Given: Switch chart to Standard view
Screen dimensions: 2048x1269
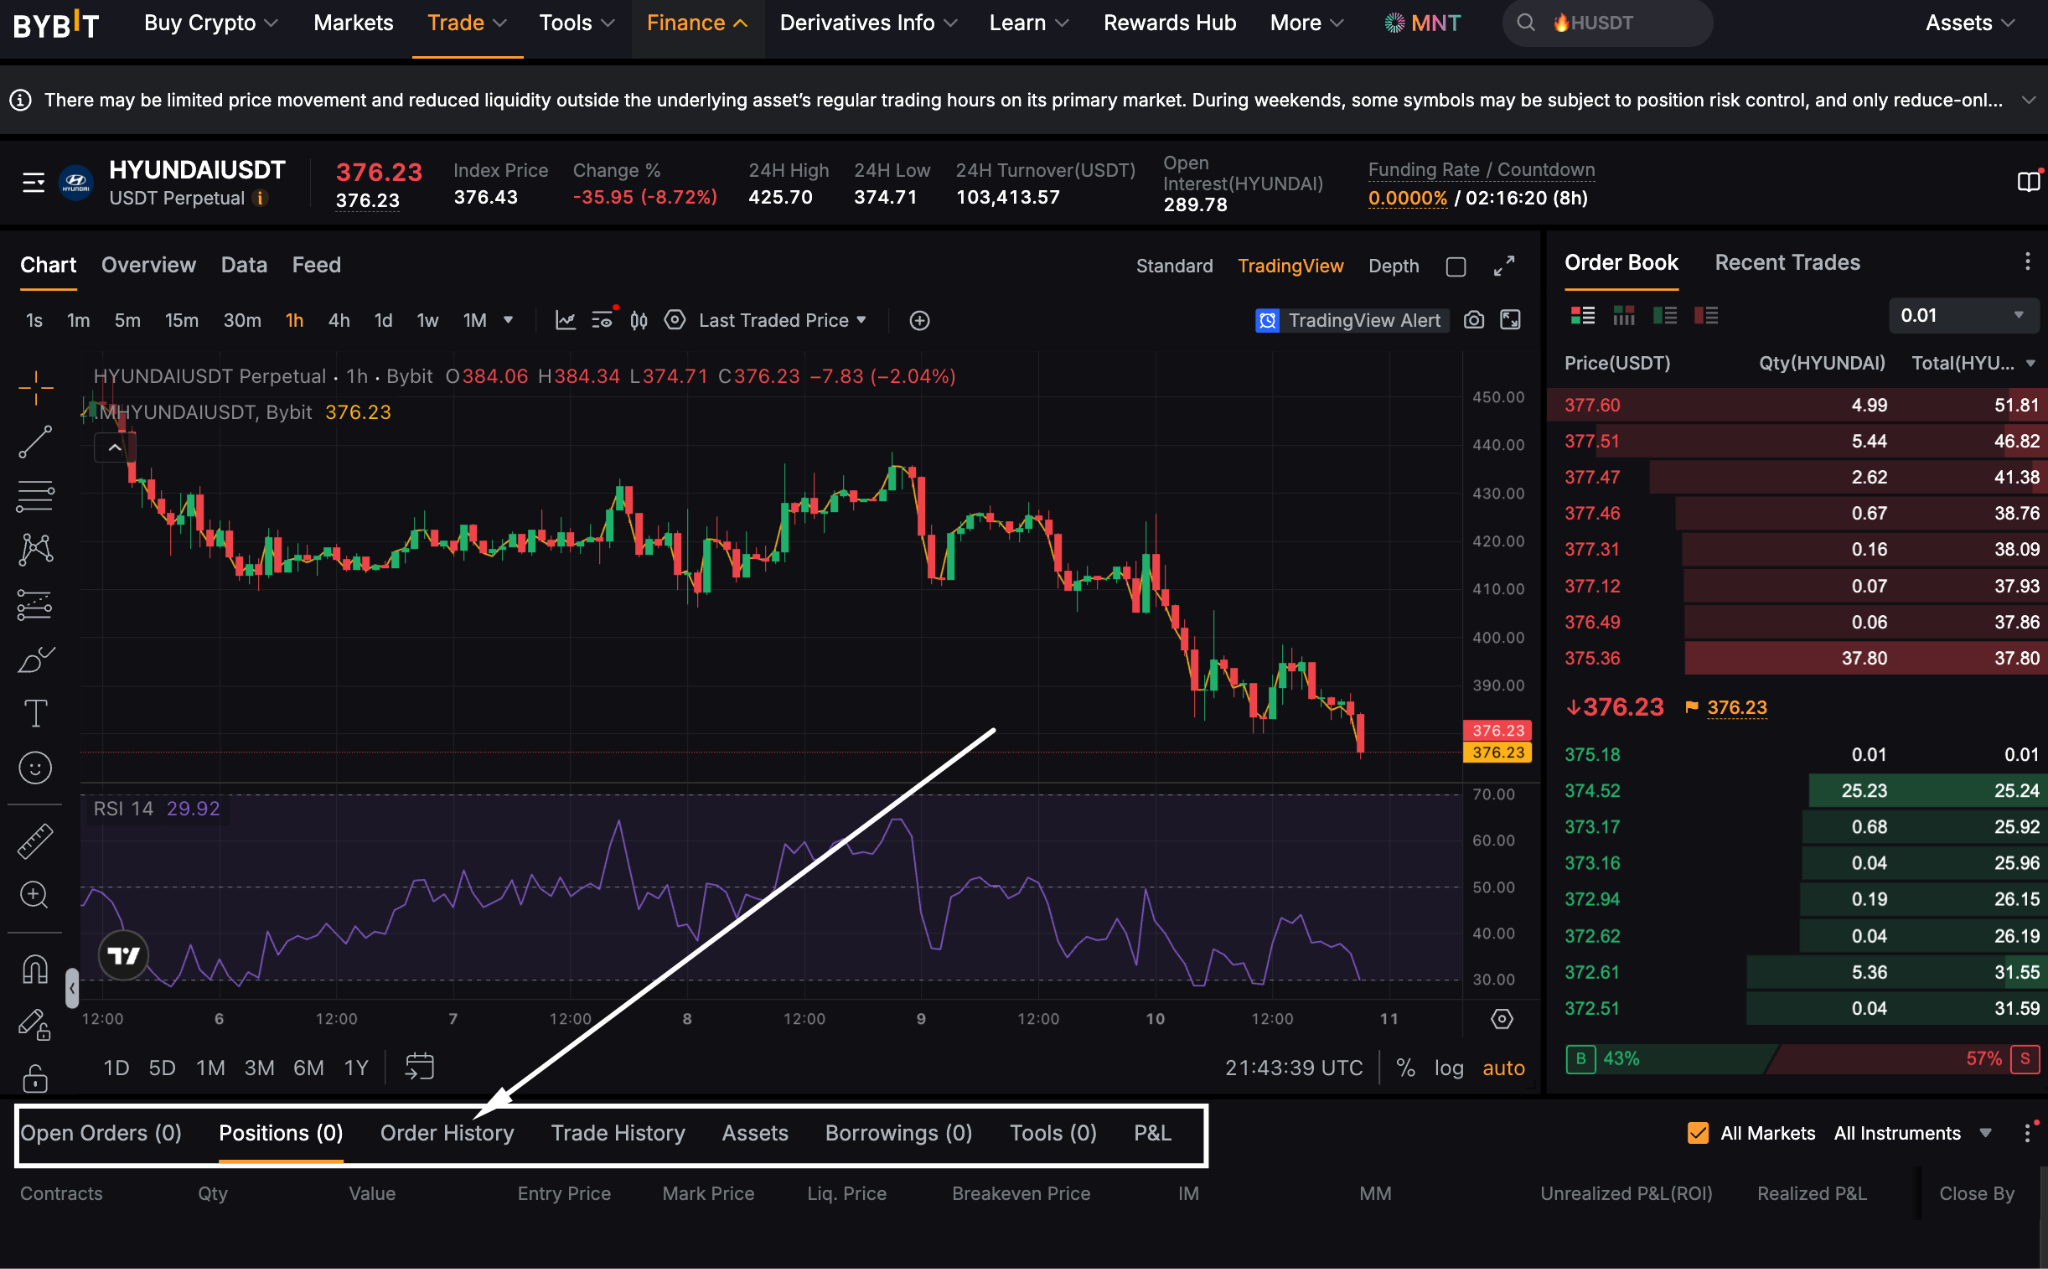Looking at the screenshot, I should pyautogui.click(x=1174, y=266).
